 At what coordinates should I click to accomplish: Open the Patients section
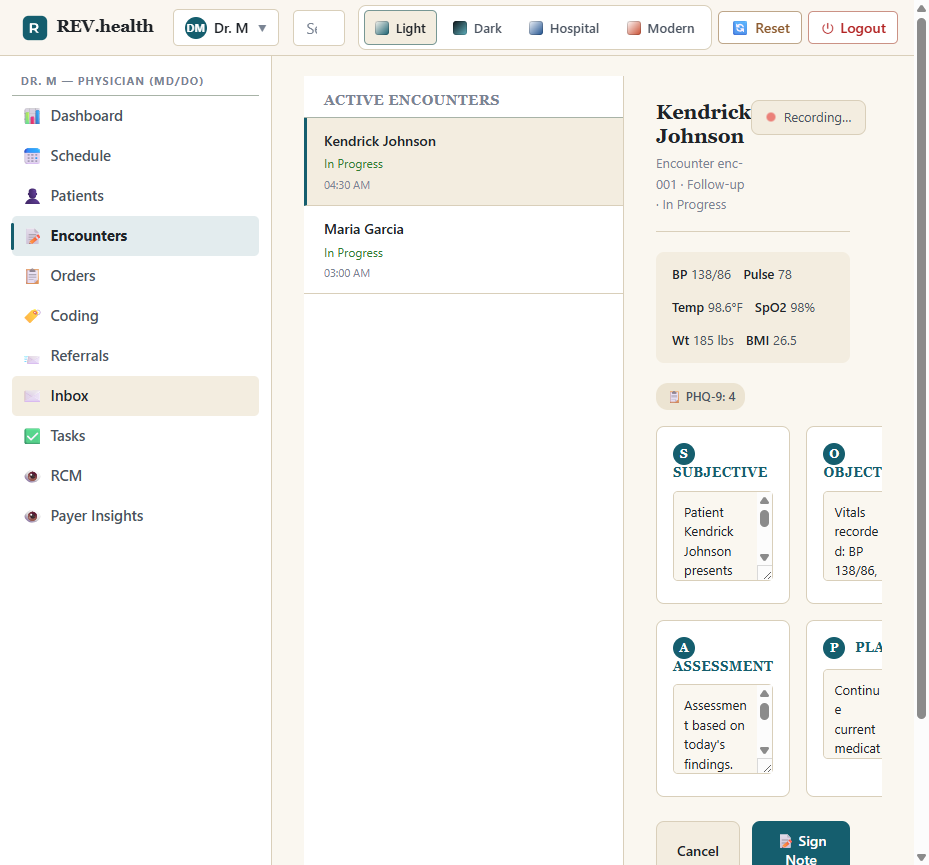(135, 196)
